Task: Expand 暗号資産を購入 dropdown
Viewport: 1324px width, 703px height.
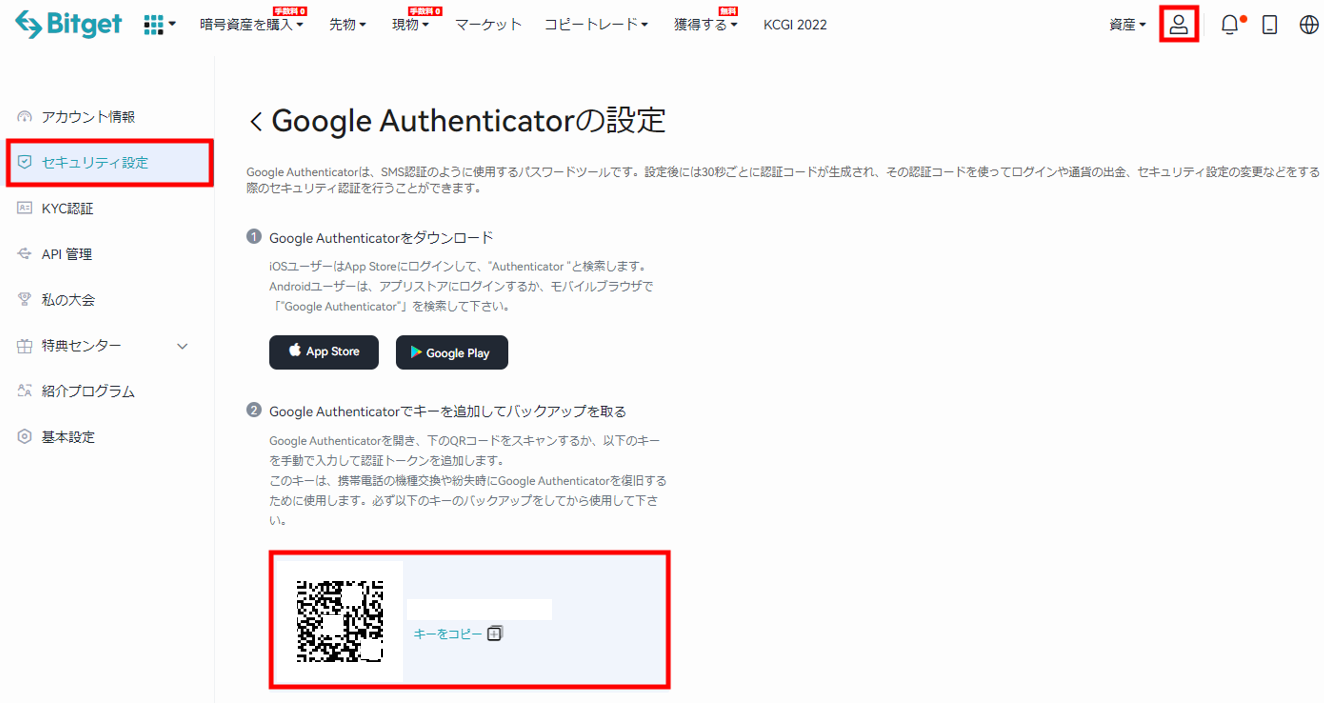Action: coord(252,25)
